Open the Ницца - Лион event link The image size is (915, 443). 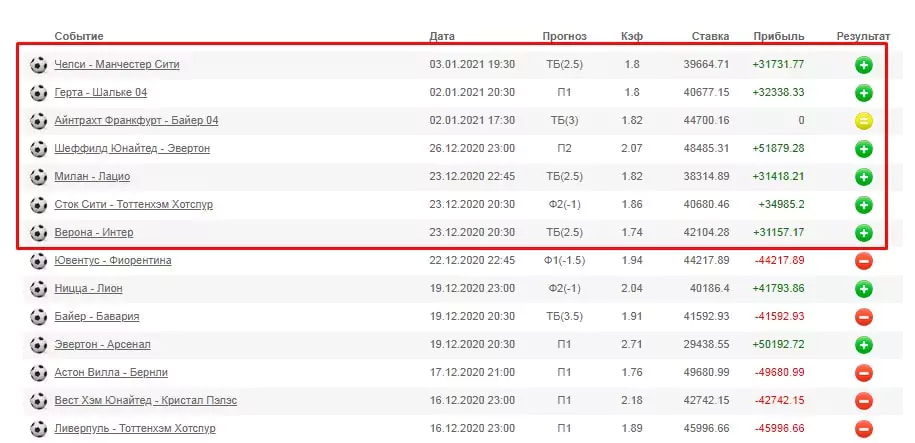(88, 288)
